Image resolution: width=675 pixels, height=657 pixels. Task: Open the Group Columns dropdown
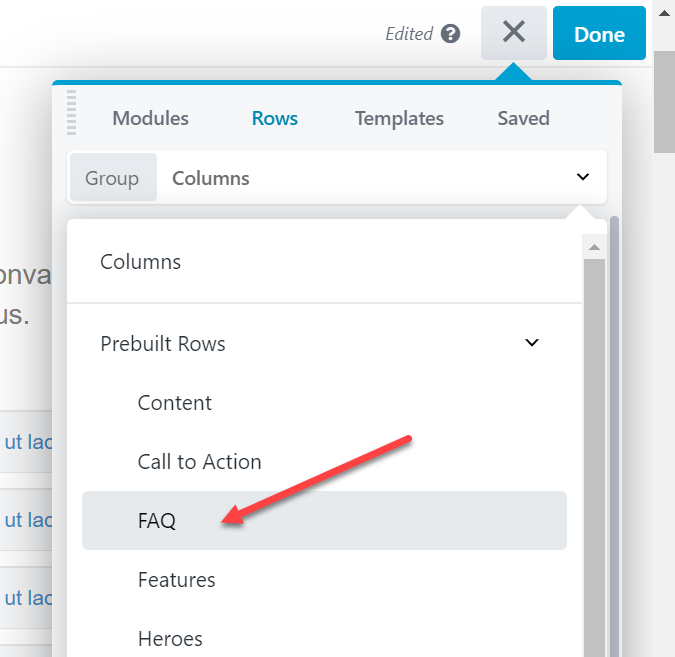click(x=337, y=177)
